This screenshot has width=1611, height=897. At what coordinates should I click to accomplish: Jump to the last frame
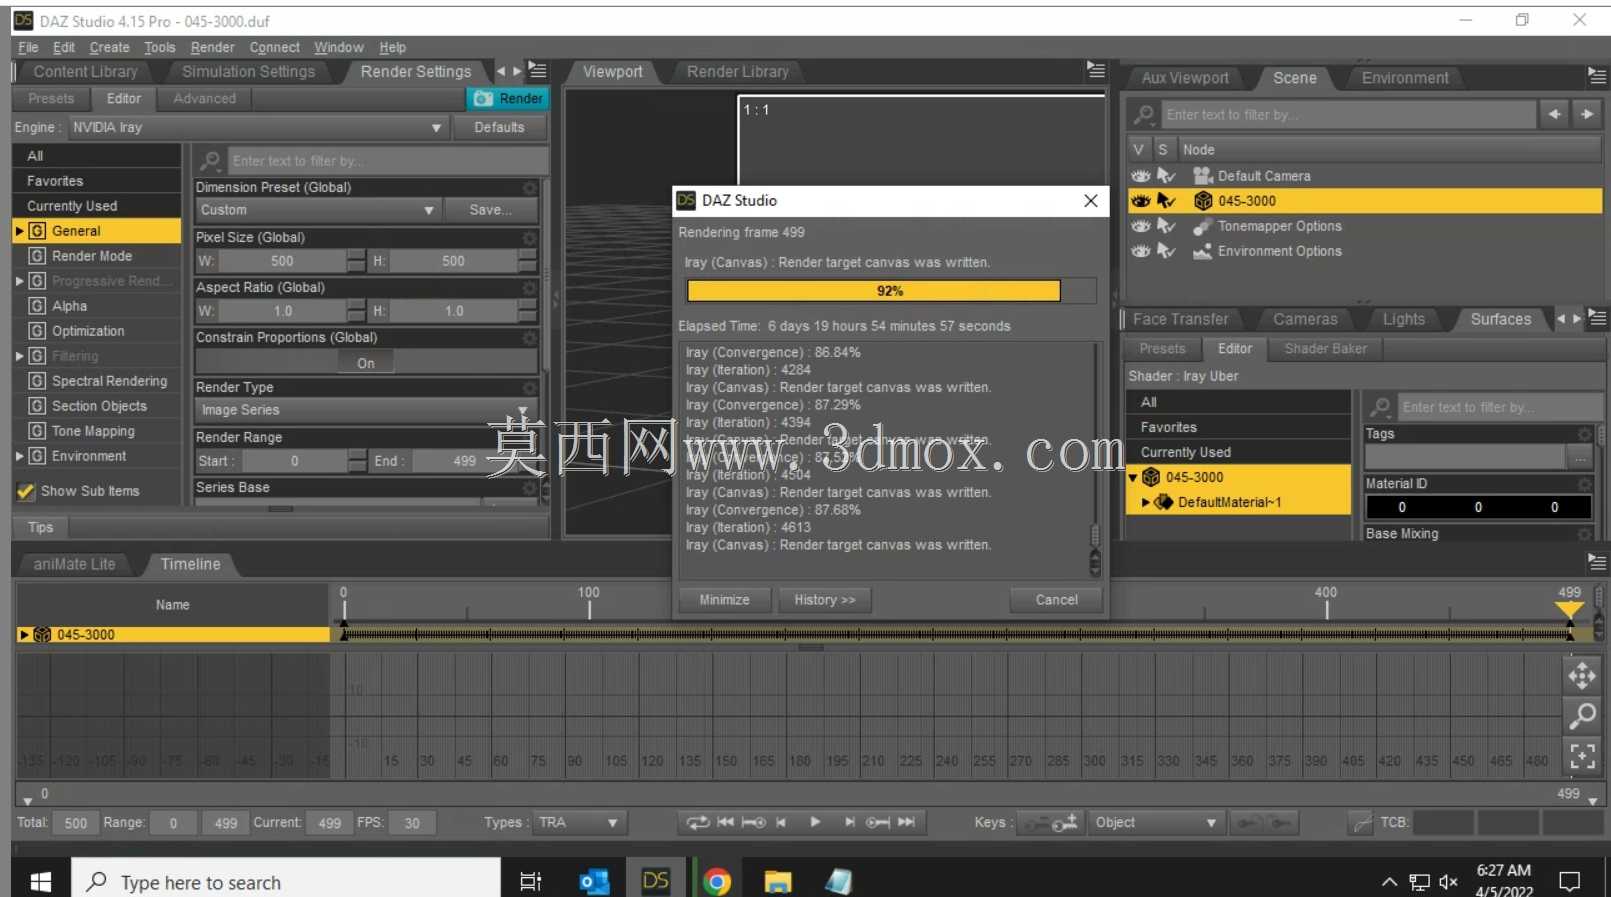906,822
